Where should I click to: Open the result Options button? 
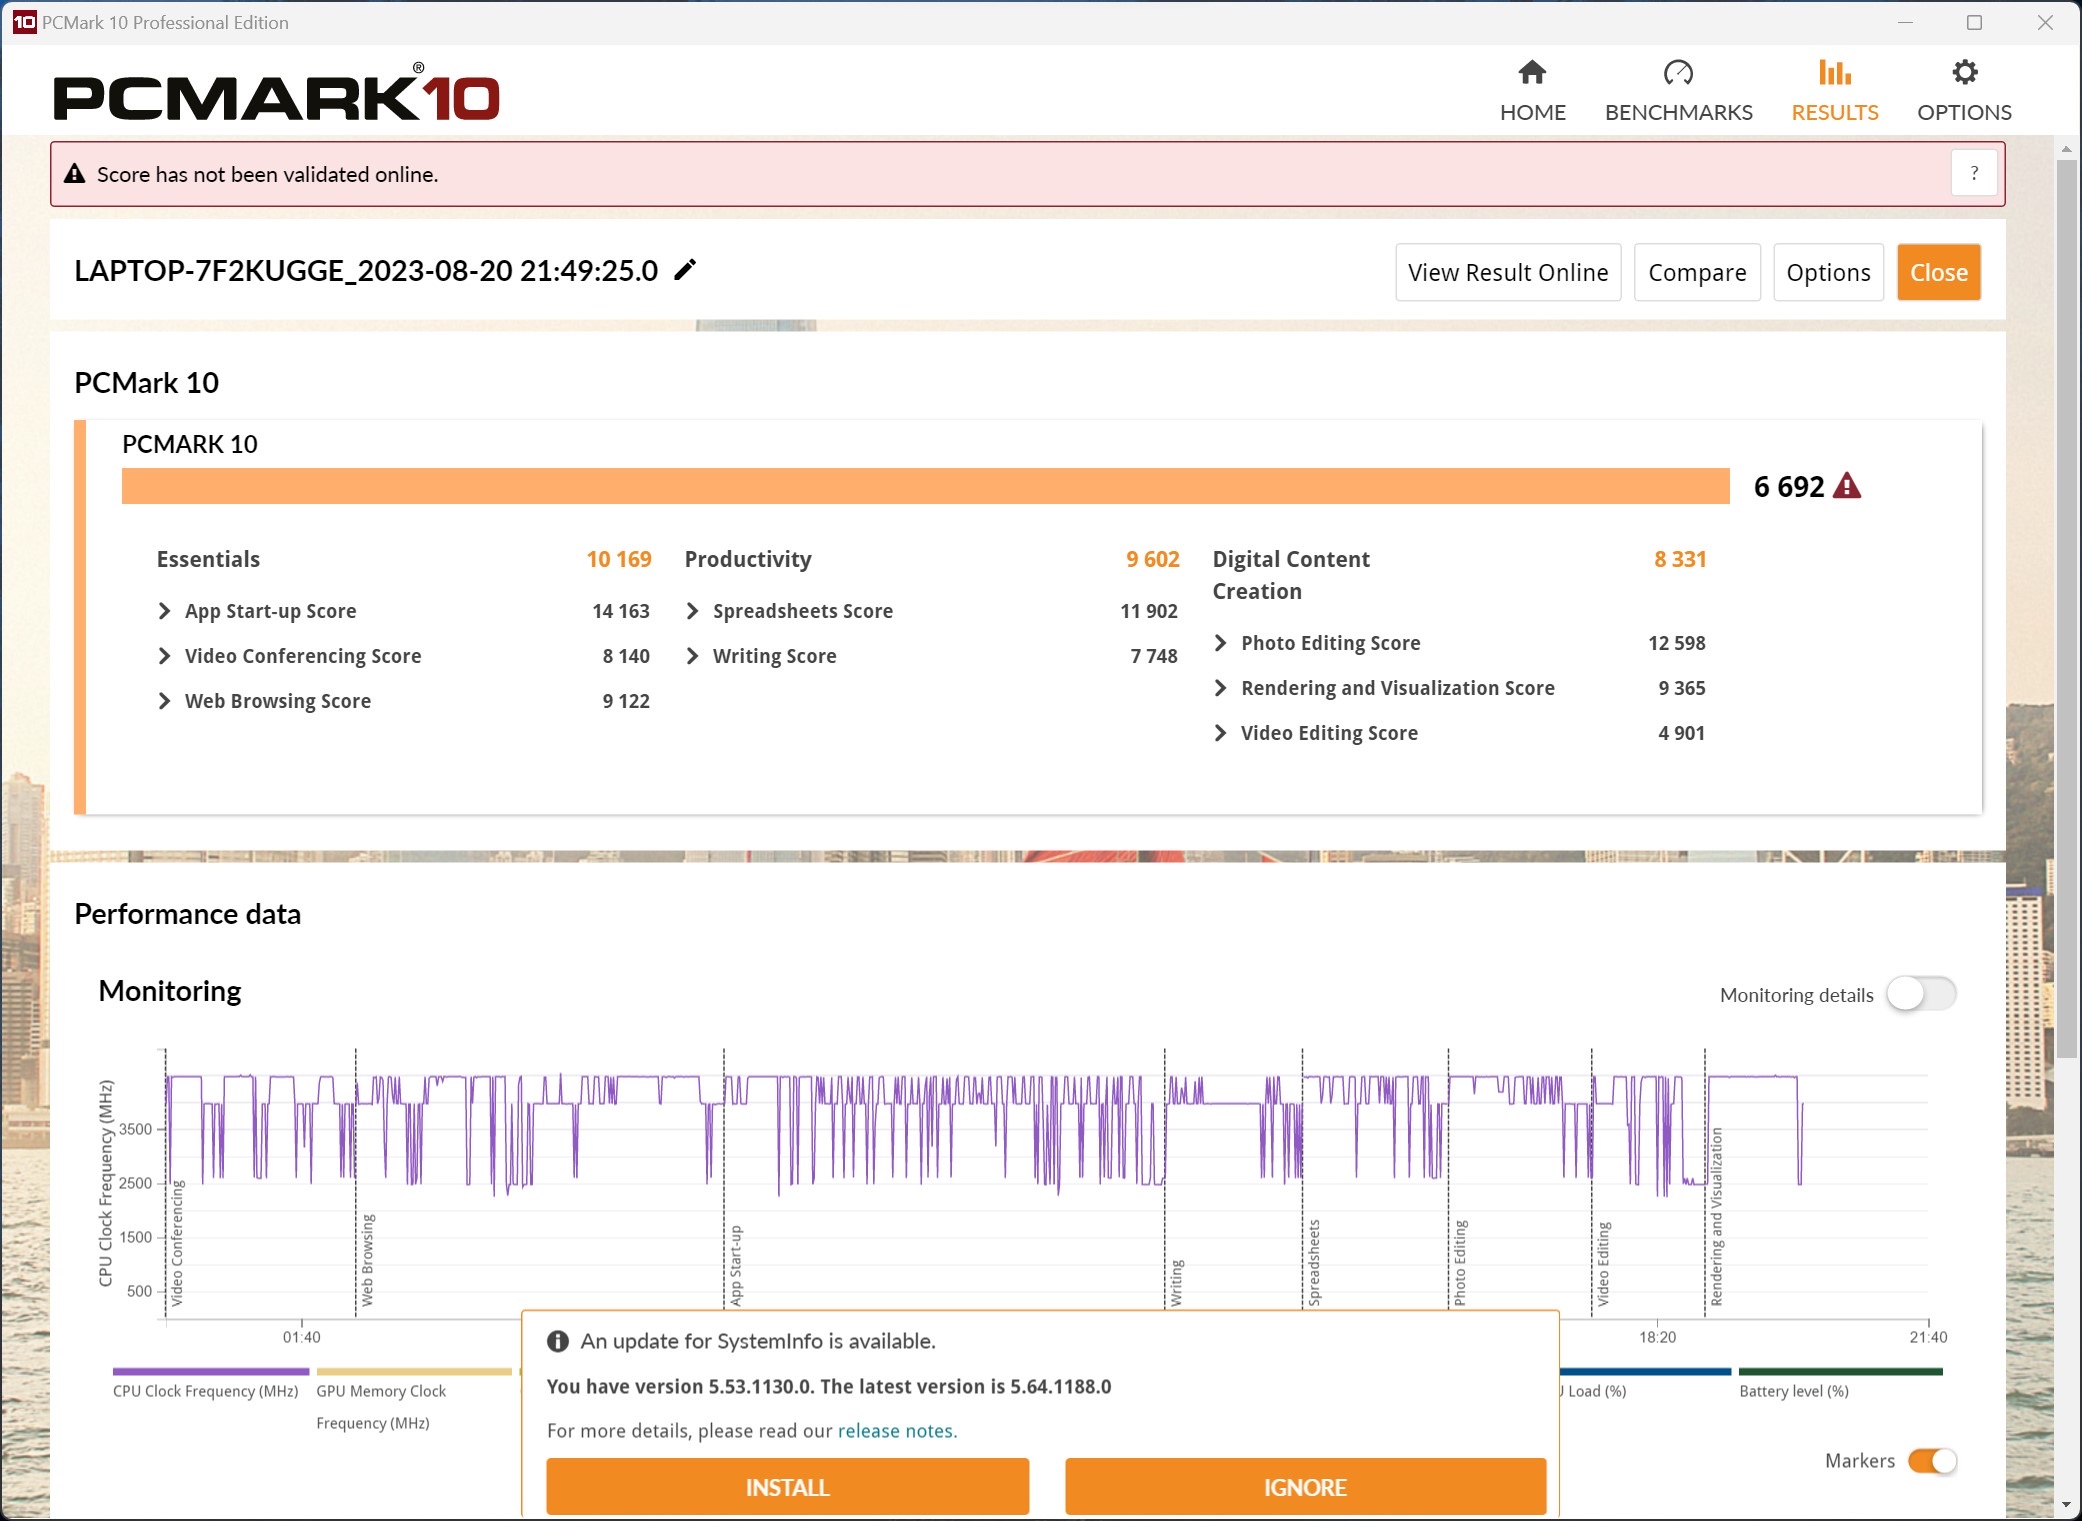click(x=1828, y=272)
